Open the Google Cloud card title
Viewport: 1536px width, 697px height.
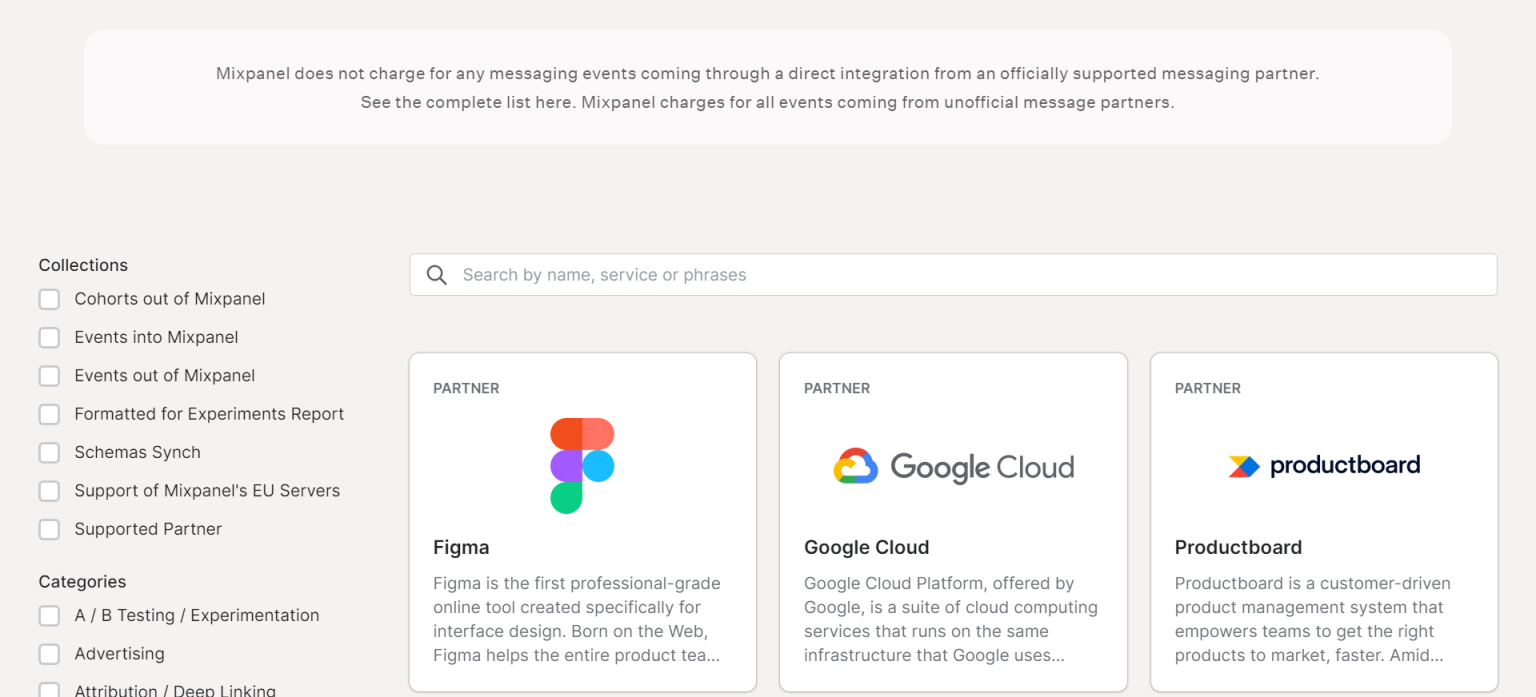[866, 547]
